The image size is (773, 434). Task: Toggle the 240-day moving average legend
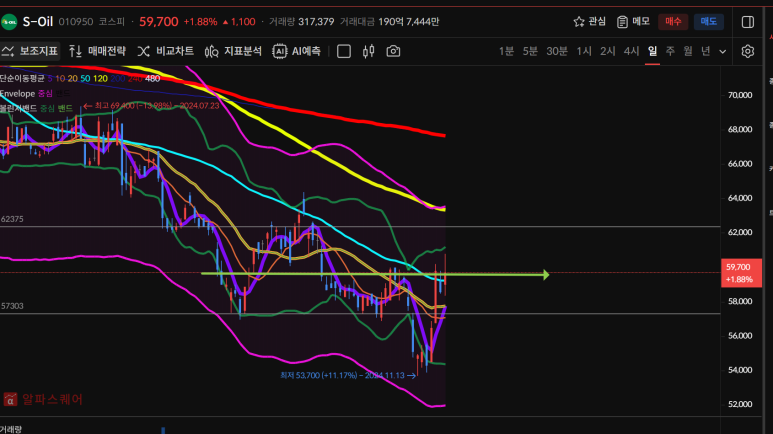[x=135, y=79]
